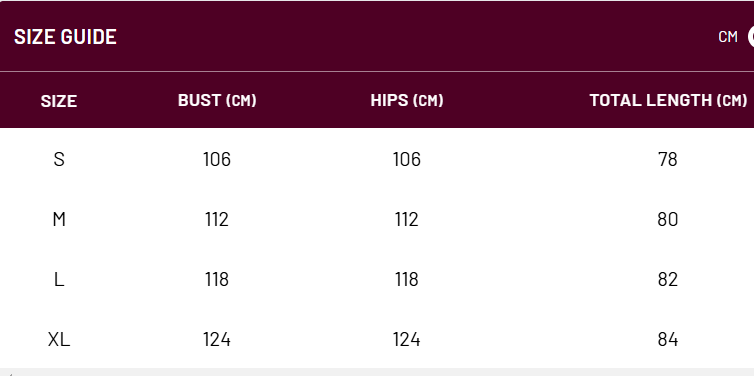Click the horizontal scrollbar track
The width and height of the screenshot is (754, 376).
click(x=377, y=372)
